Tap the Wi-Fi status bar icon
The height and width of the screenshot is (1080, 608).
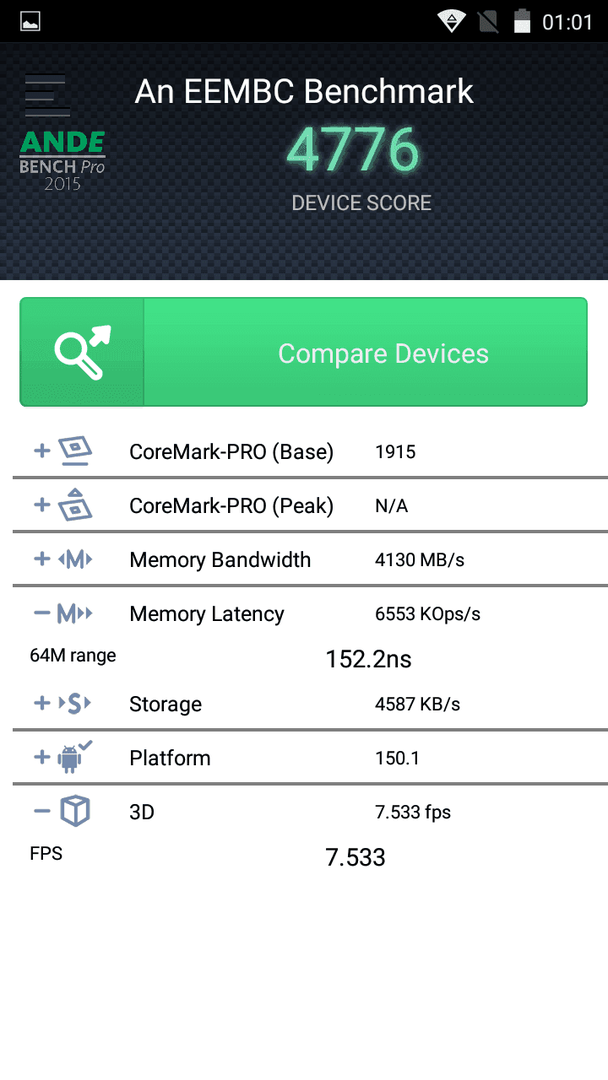click(451, 21)
